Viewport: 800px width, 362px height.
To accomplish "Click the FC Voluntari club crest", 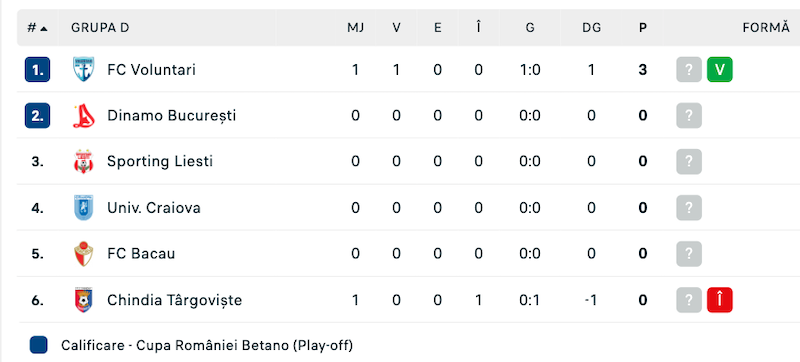I will coord(83,69).
